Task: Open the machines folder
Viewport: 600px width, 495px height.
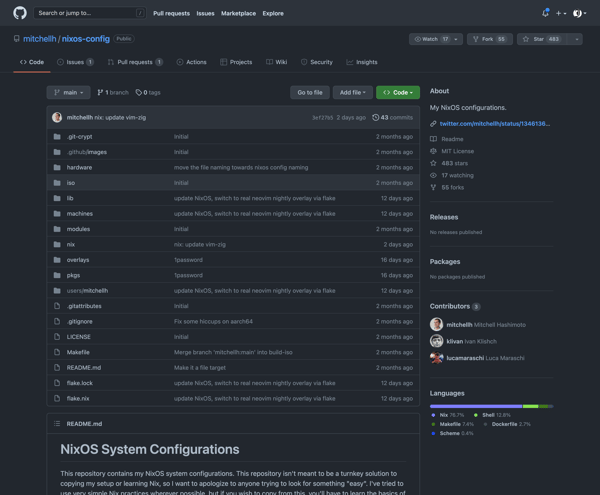Action: [80, 213]
